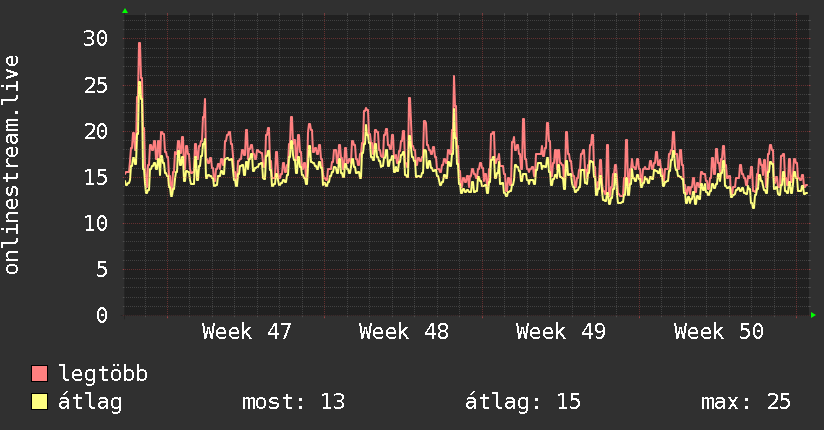824x430 pixels.
Task: Click the 'Week 49' axis label
Action: coord(561,332)
